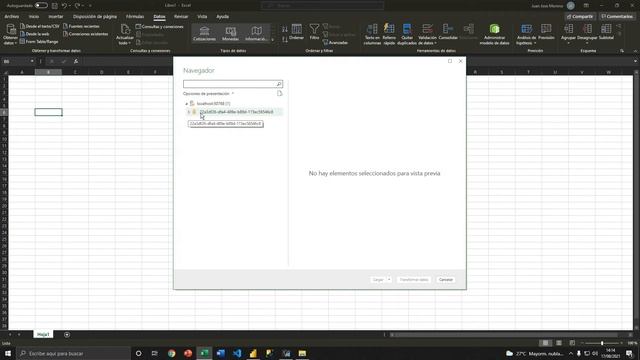Screen dimensions: 640x360
Task: Expand the data types gallery arrow
Action: 273,40
